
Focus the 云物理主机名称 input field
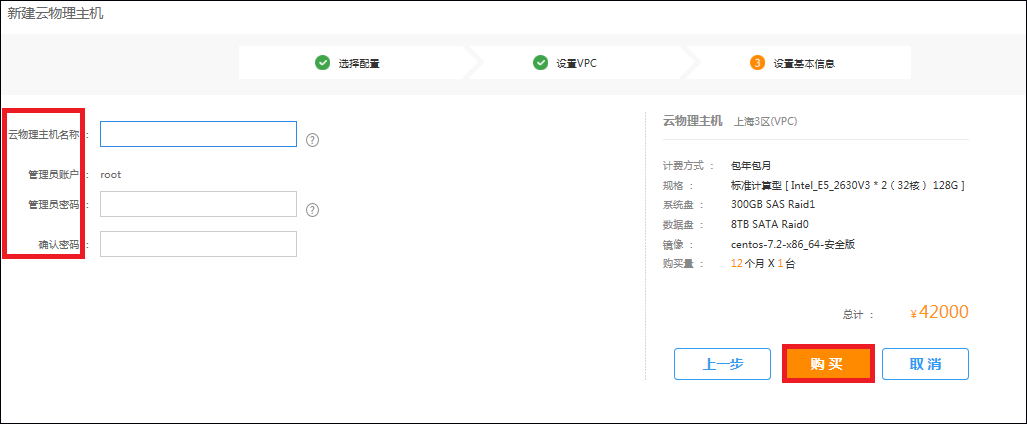tap(198, 134)
